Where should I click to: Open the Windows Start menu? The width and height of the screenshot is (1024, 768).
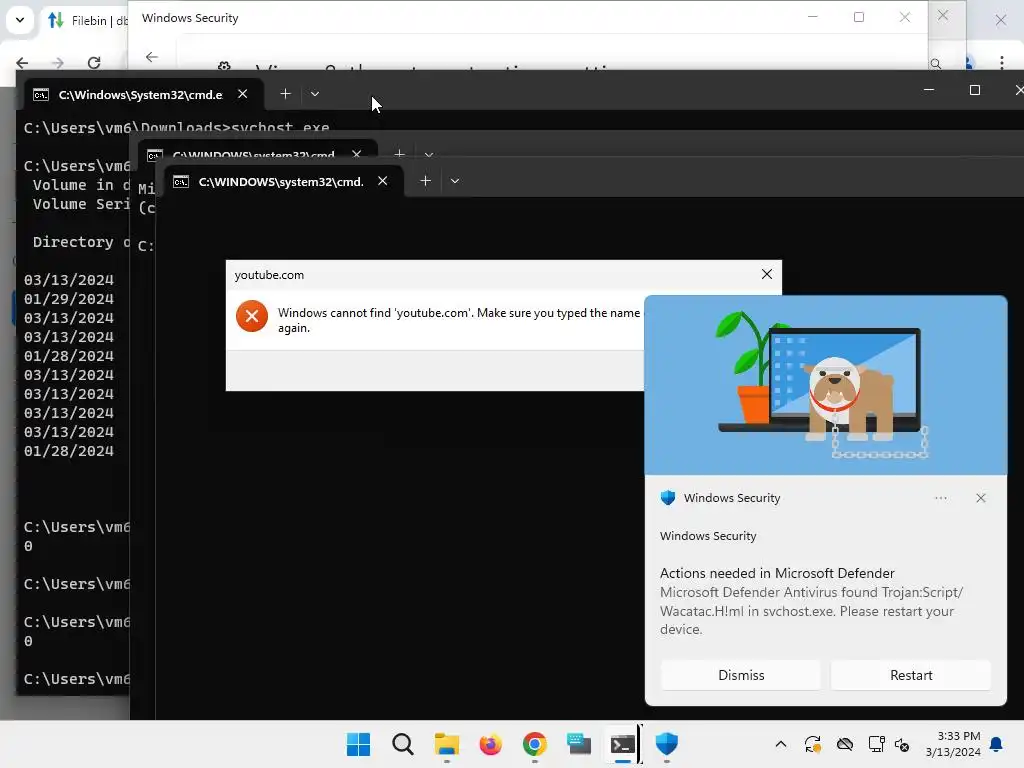358,744
